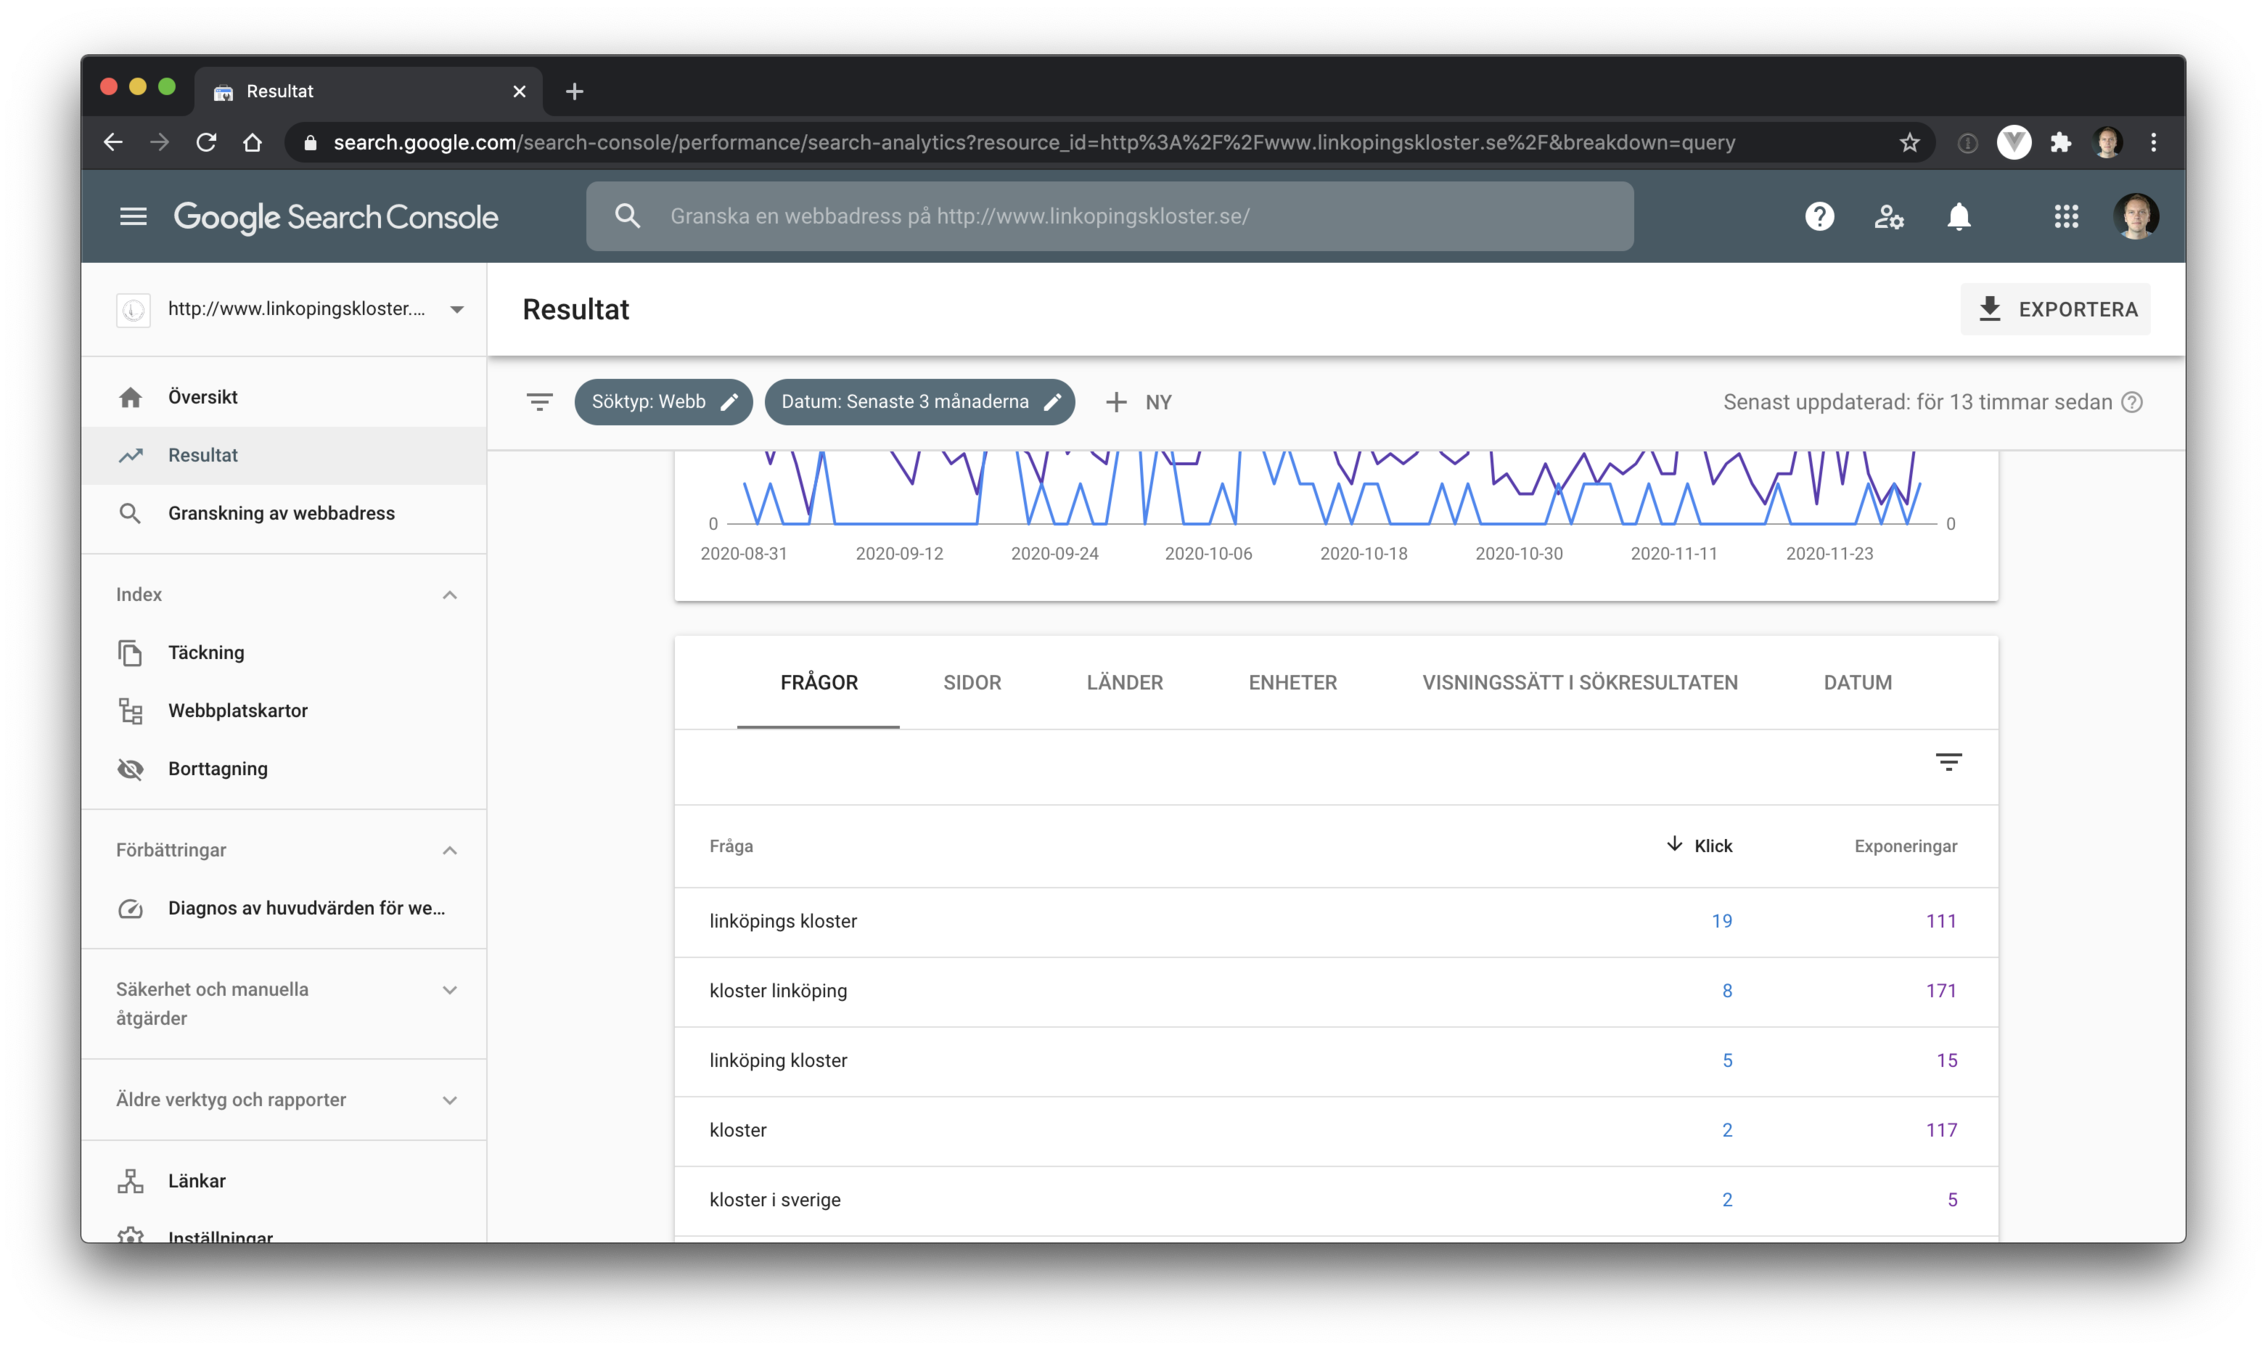Open the Google apps grid
2267x1350 pixels.
(2066, 216)
